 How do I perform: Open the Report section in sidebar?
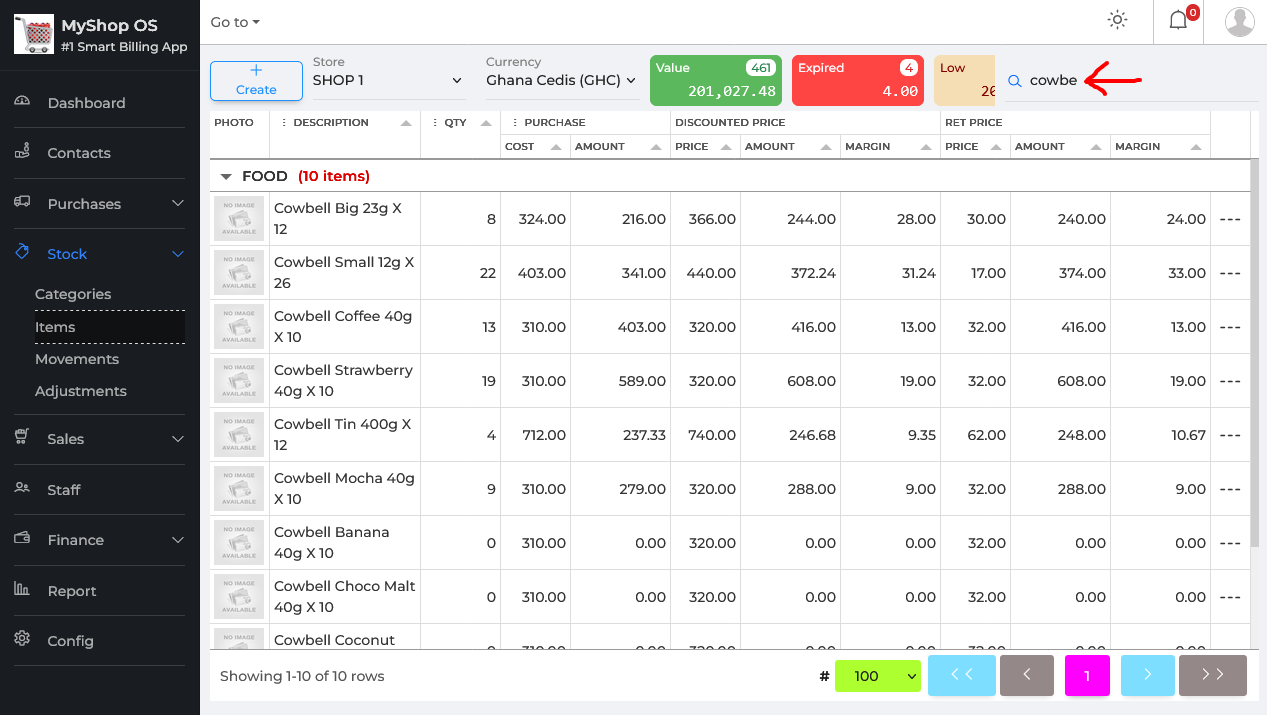pos(72,591)
